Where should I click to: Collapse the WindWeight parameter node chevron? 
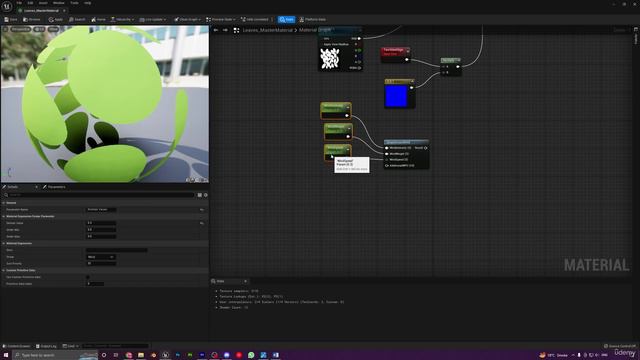click(x=349, y=129)
